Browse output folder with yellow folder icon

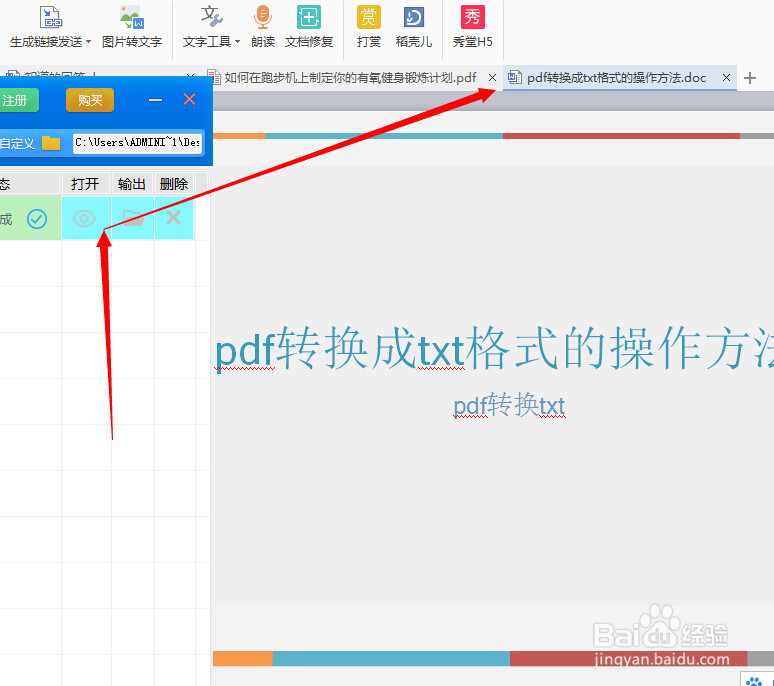tap(51, 143)
